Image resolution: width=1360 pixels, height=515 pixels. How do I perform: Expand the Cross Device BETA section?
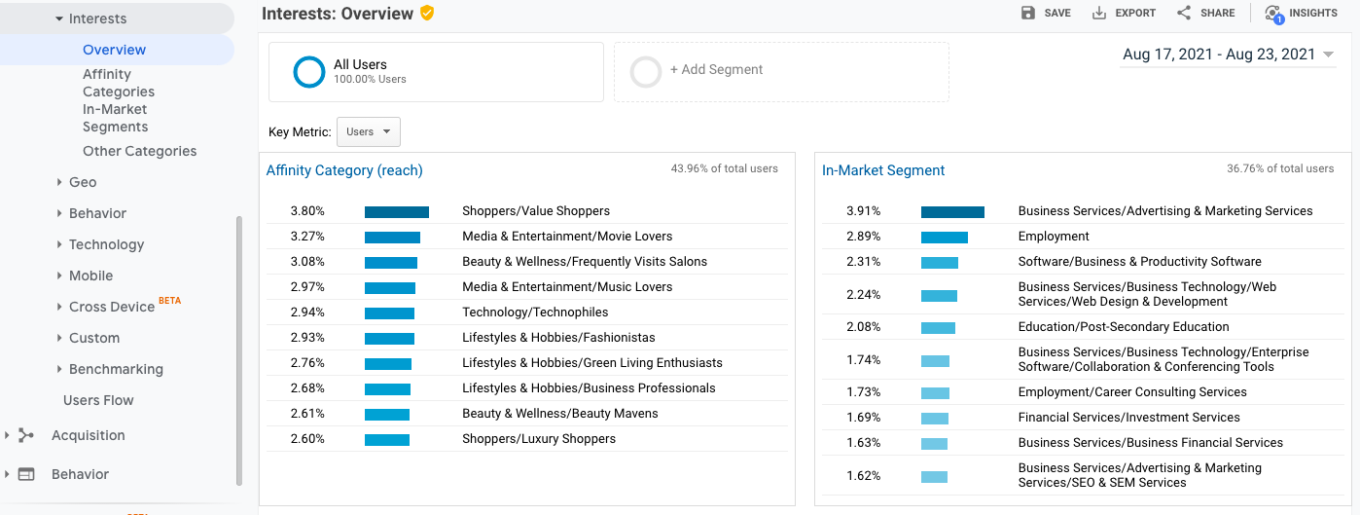[60, 307]
